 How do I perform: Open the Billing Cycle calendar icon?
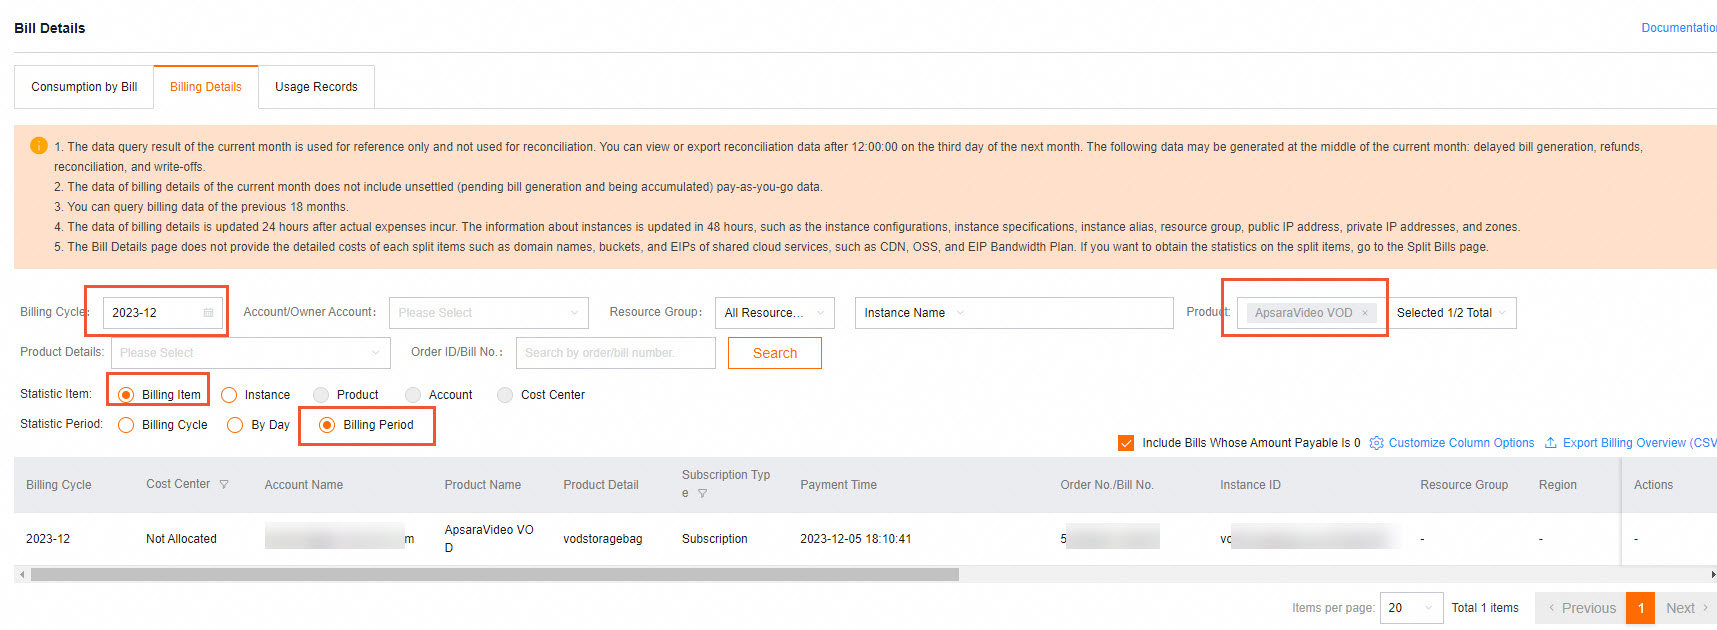pyautogui.click(x=208, y=313)
